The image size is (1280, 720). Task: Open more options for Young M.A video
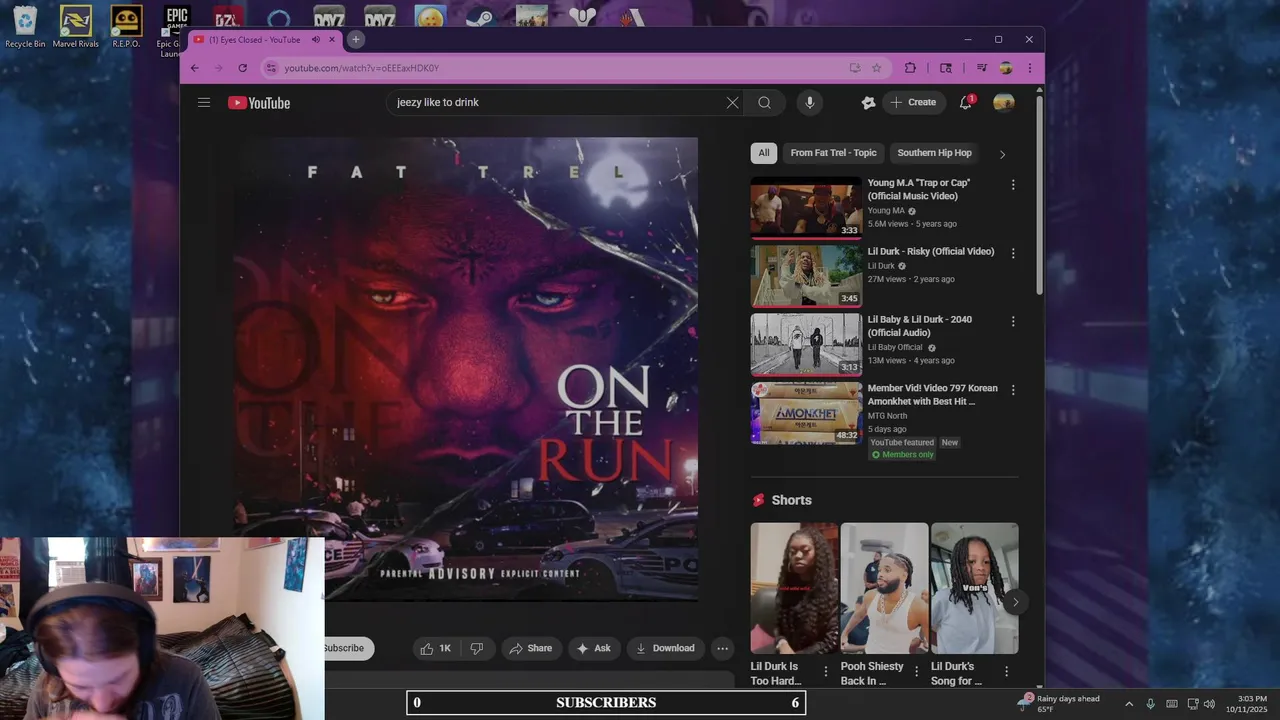pyautogui.click(x=1013, y=185)
